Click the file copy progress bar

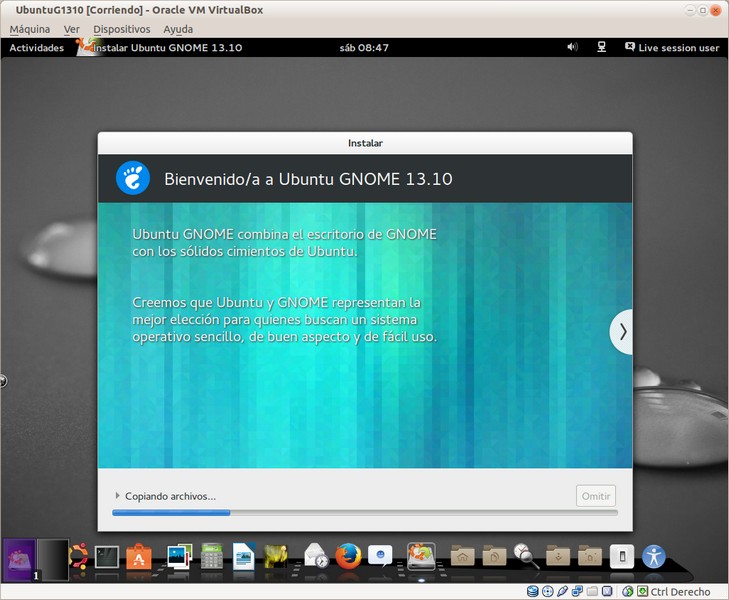tap(365, 513)
